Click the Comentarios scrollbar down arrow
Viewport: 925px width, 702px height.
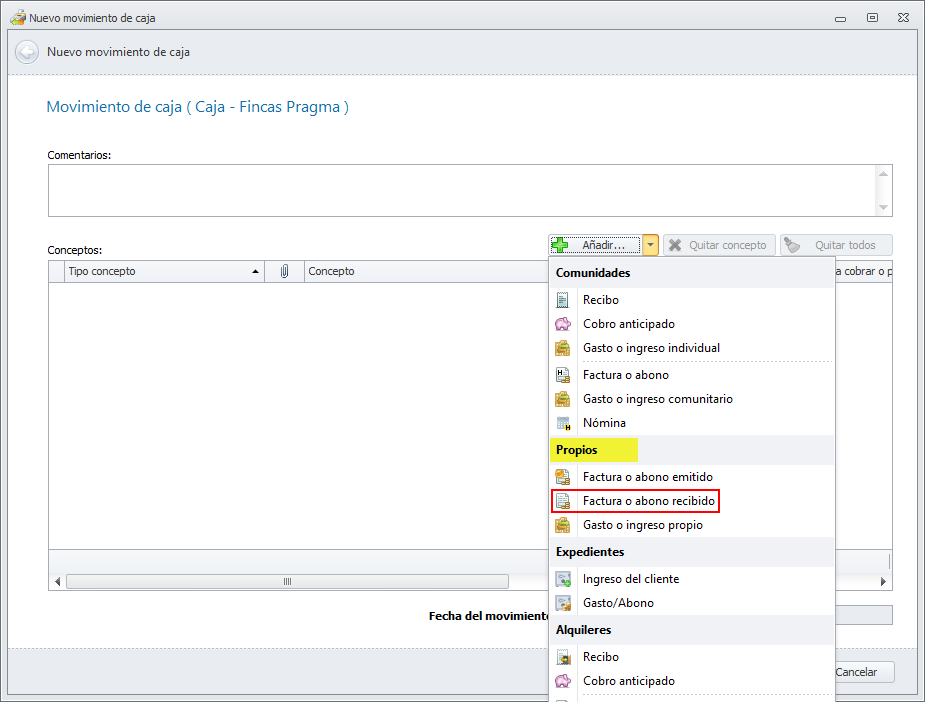pos(883,207)
